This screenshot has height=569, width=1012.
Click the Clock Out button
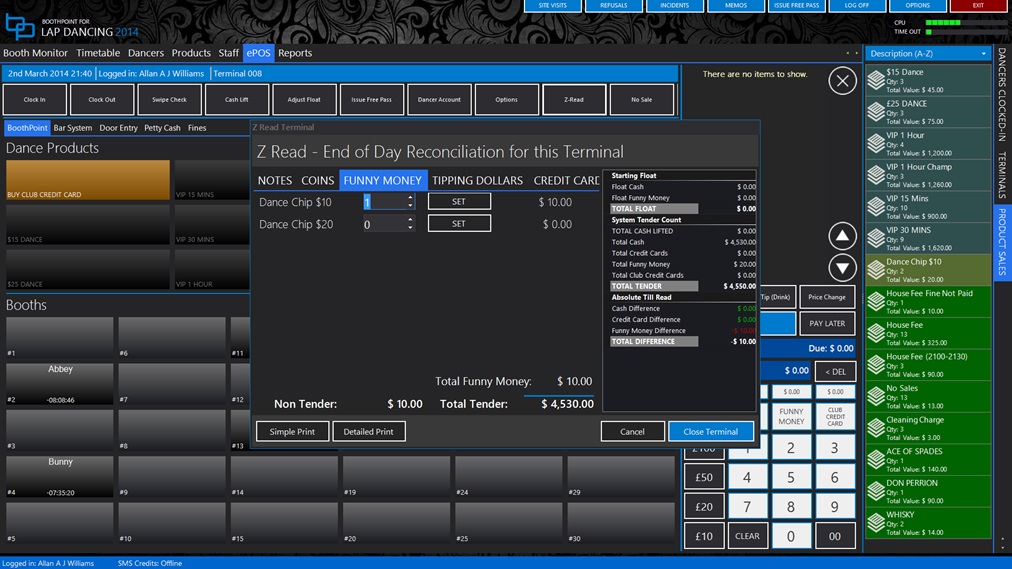[102, 99]
